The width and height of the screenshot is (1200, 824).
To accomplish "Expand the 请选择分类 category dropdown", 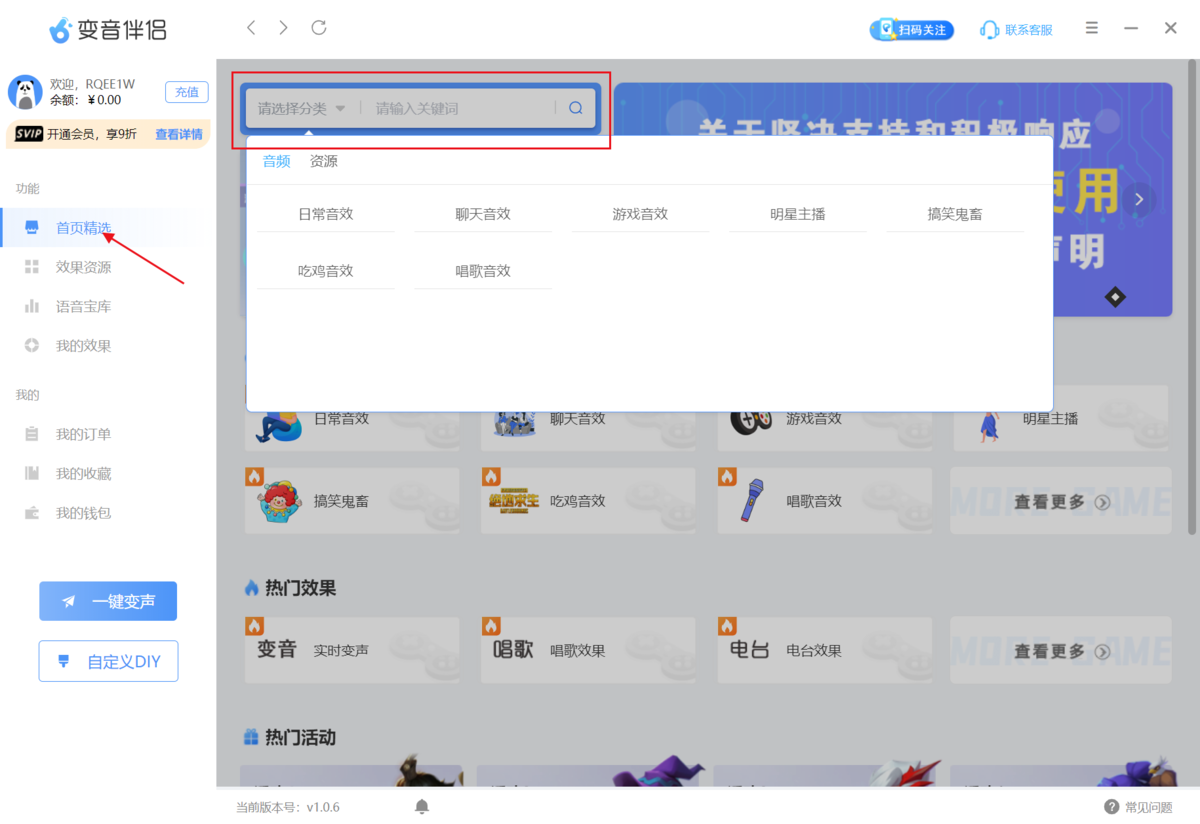I will click(301, 108).
